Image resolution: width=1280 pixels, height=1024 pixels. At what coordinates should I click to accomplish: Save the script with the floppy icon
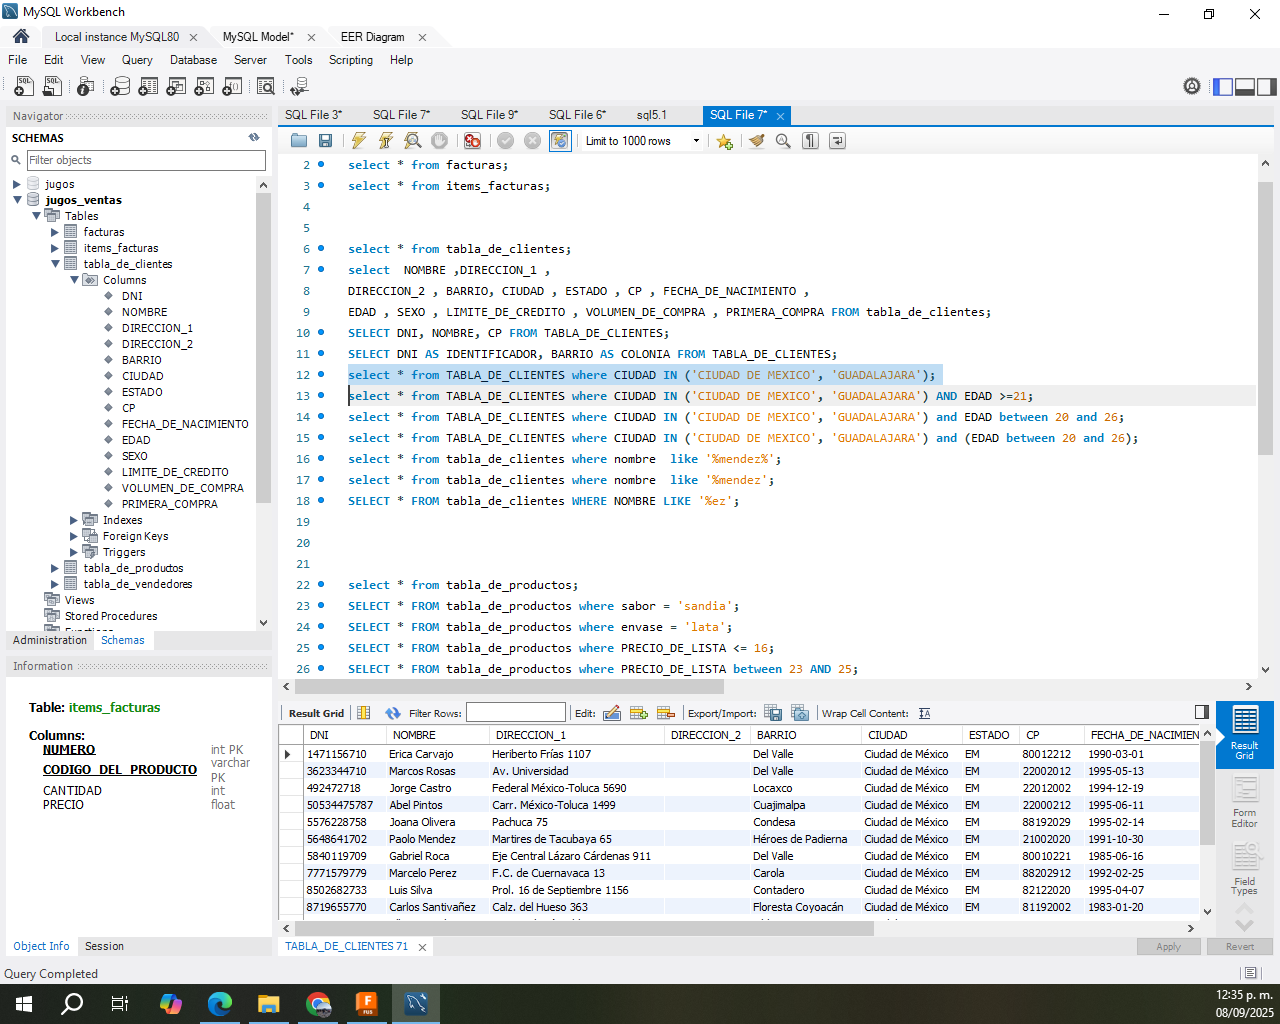325,141
